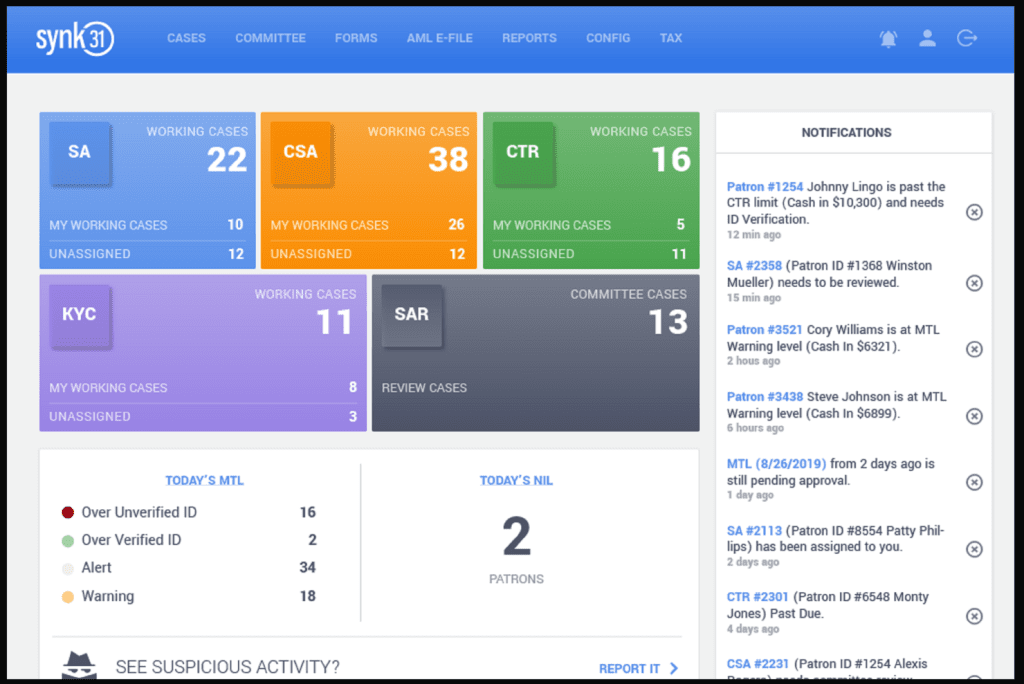Open the COMMITTEE menu

(270, 38)
